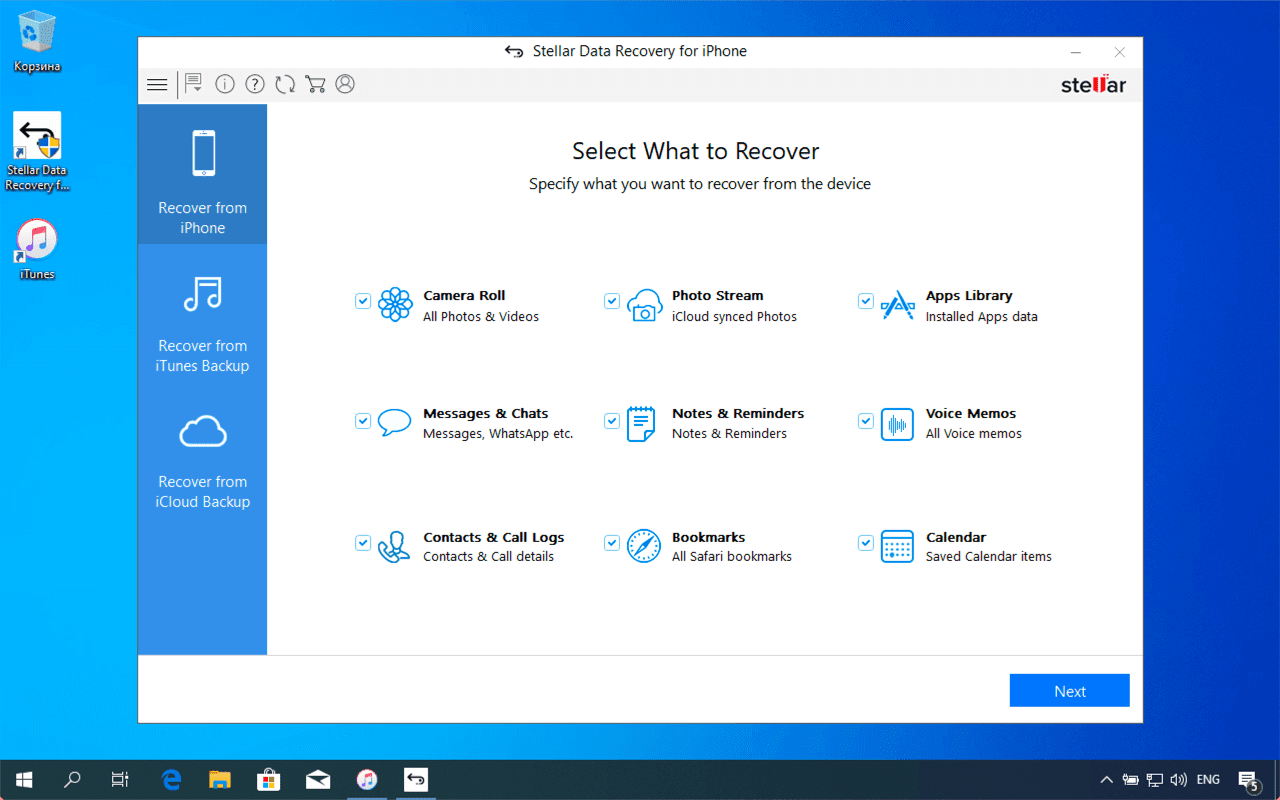Select the Recover from iPhone tab
Screen dimensions: 1280x800
point(203,174)
